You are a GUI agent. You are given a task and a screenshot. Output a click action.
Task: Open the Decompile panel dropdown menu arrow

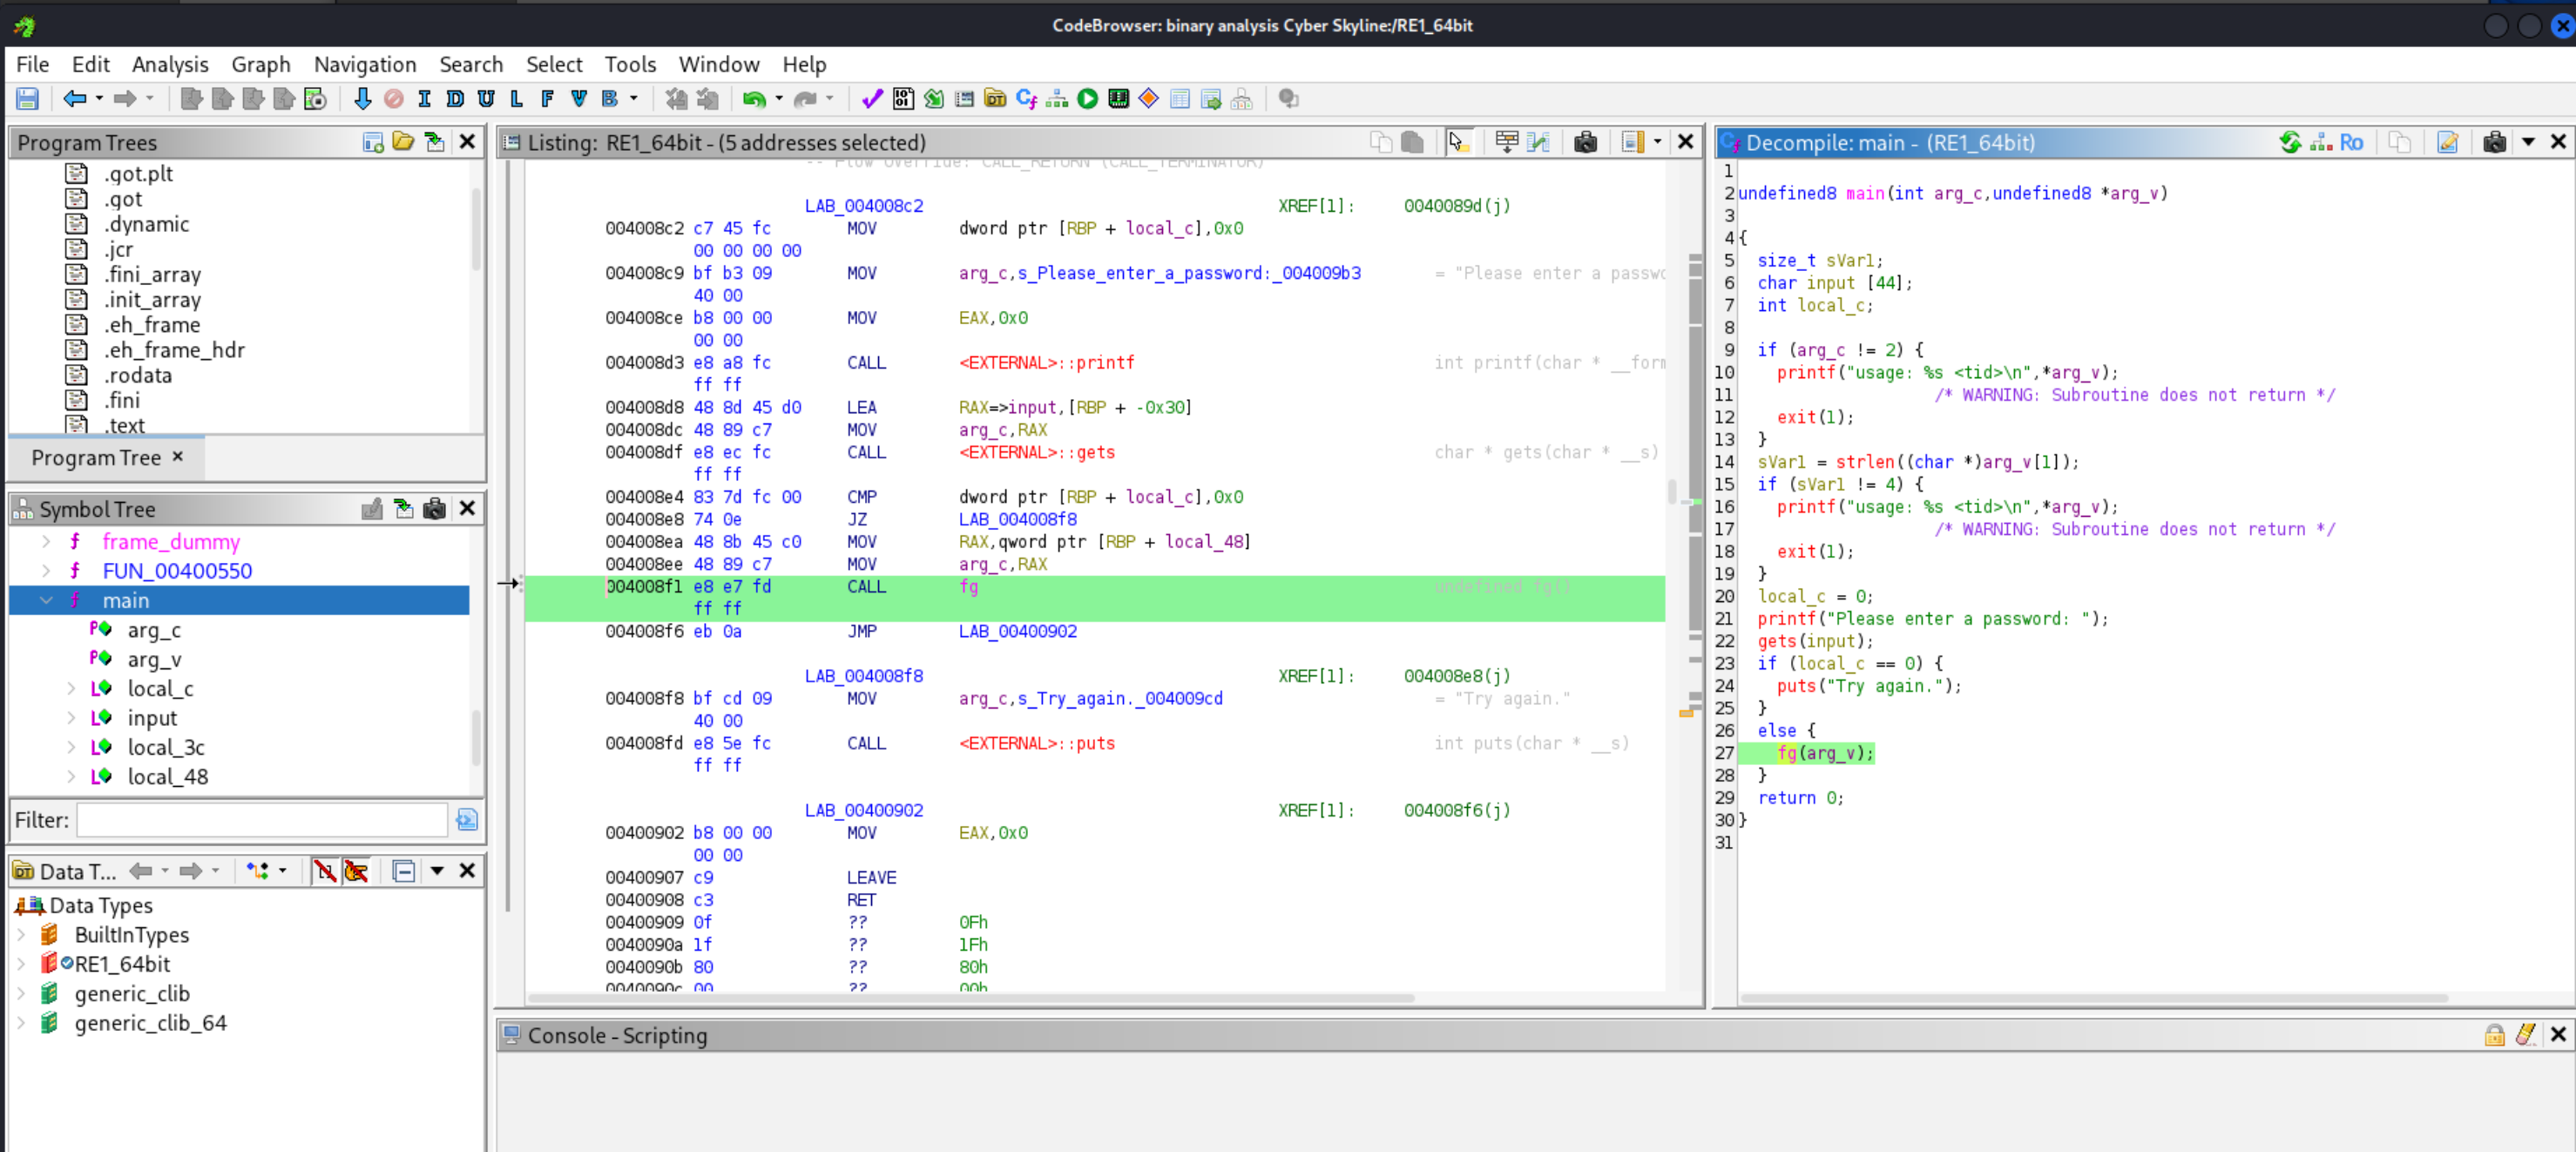pos(2527,142)
